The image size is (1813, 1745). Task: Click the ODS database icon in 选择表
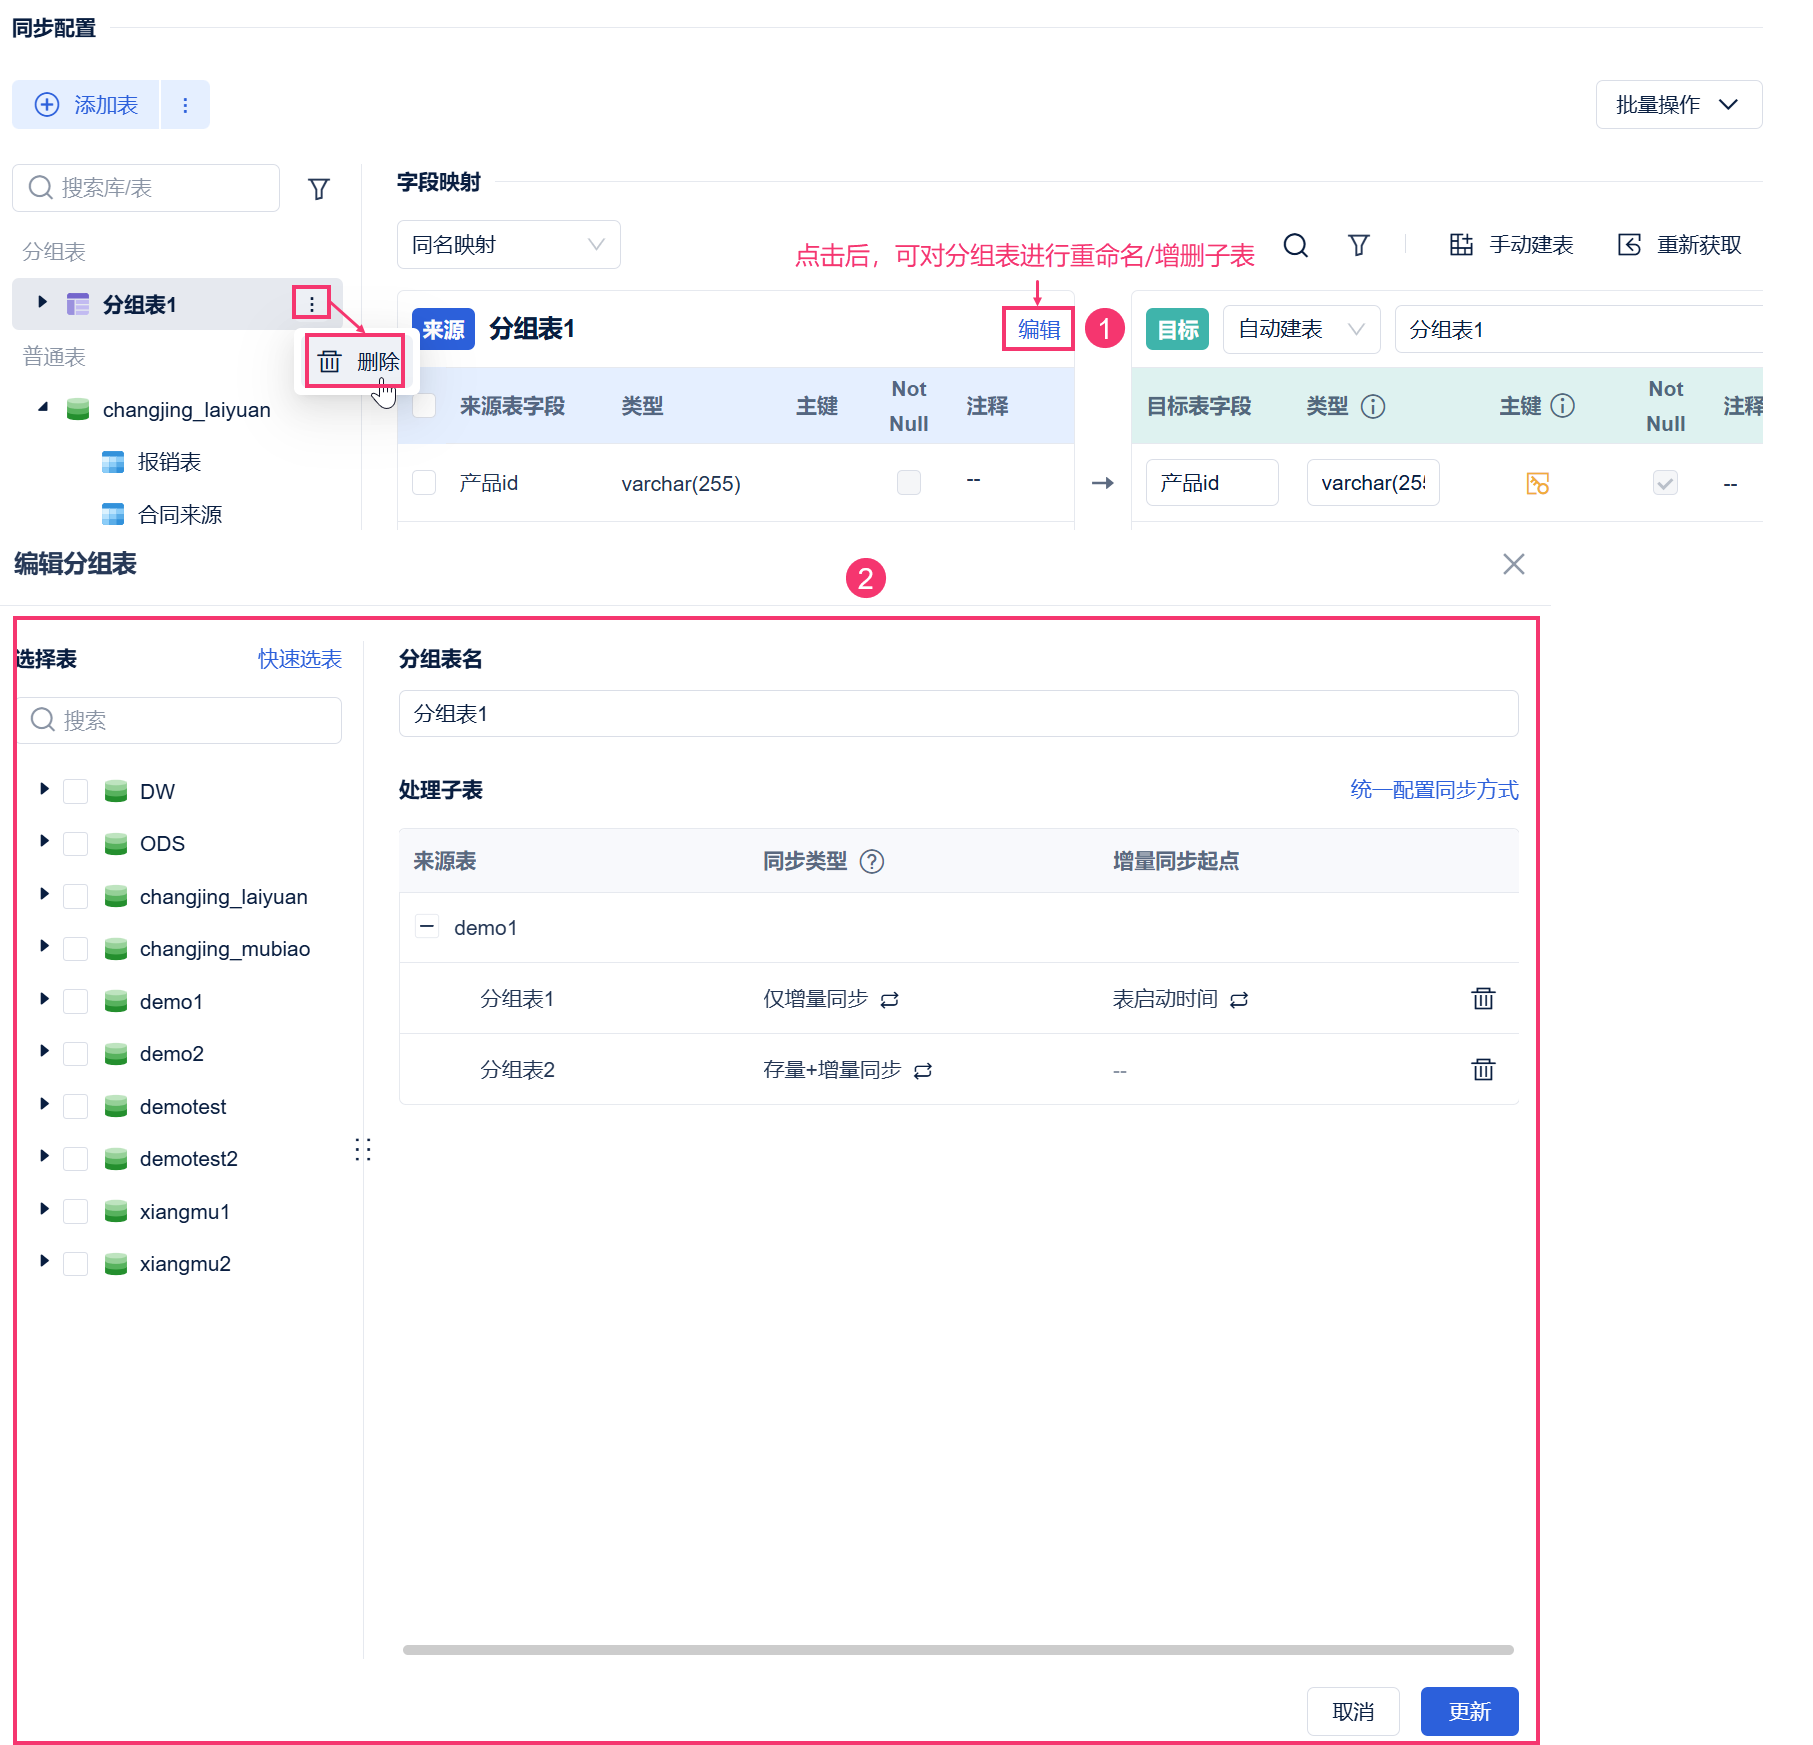pos(116,843)
